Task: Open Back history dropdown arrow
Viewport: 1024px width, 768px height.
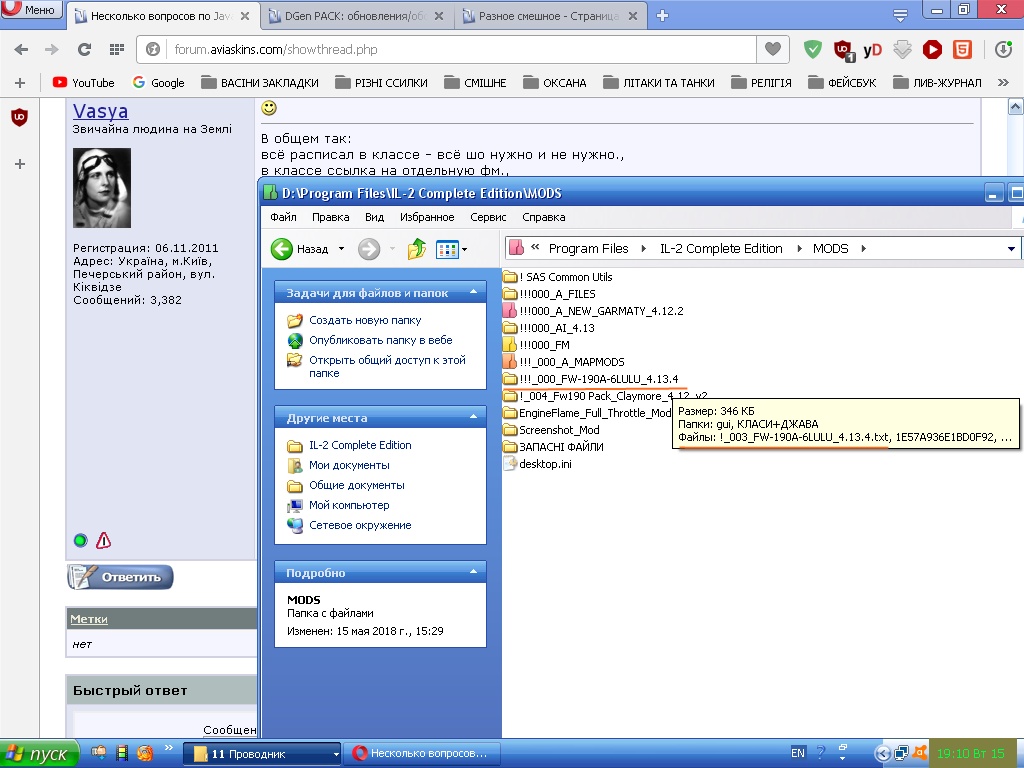Action: click(341, 249)
